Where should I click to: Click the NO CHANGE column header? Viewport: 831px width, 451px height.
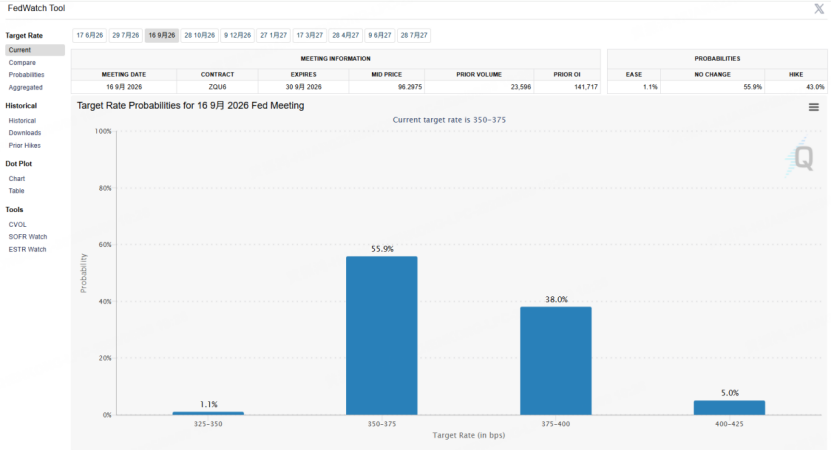[x=712, y=75]
